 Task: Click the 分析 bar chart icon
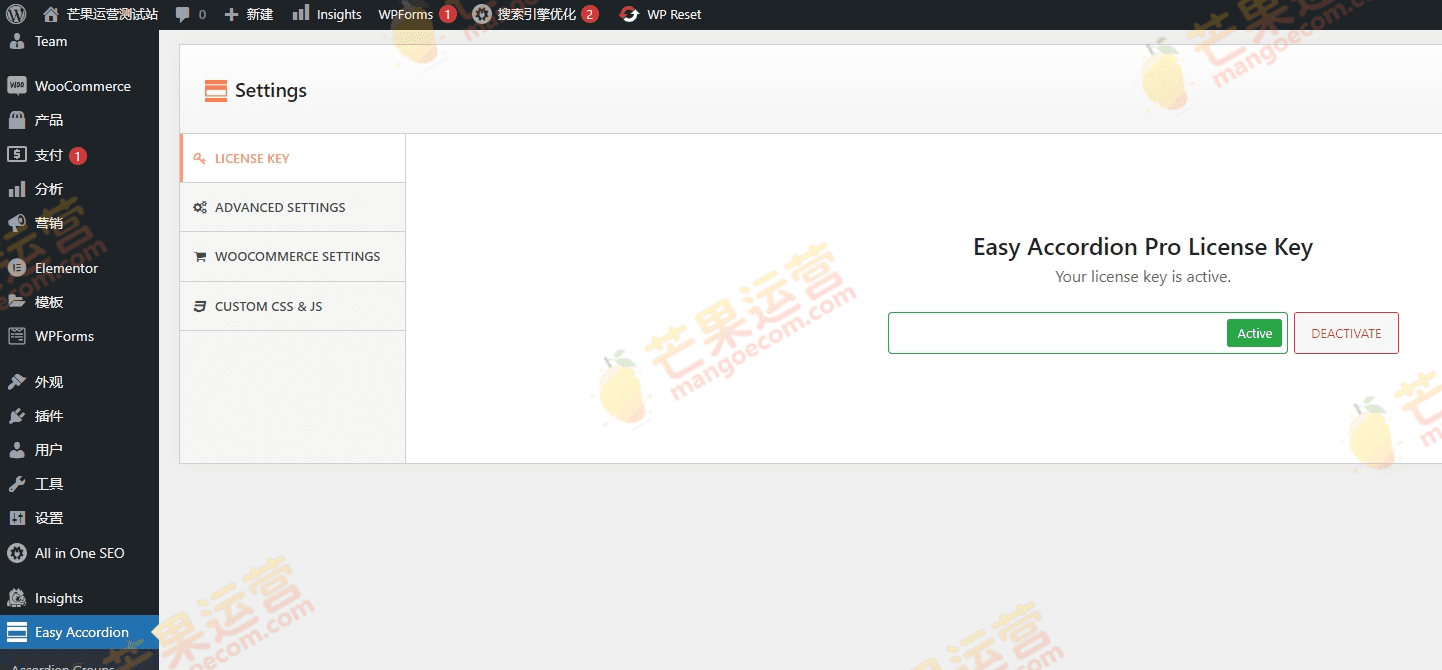17,189
